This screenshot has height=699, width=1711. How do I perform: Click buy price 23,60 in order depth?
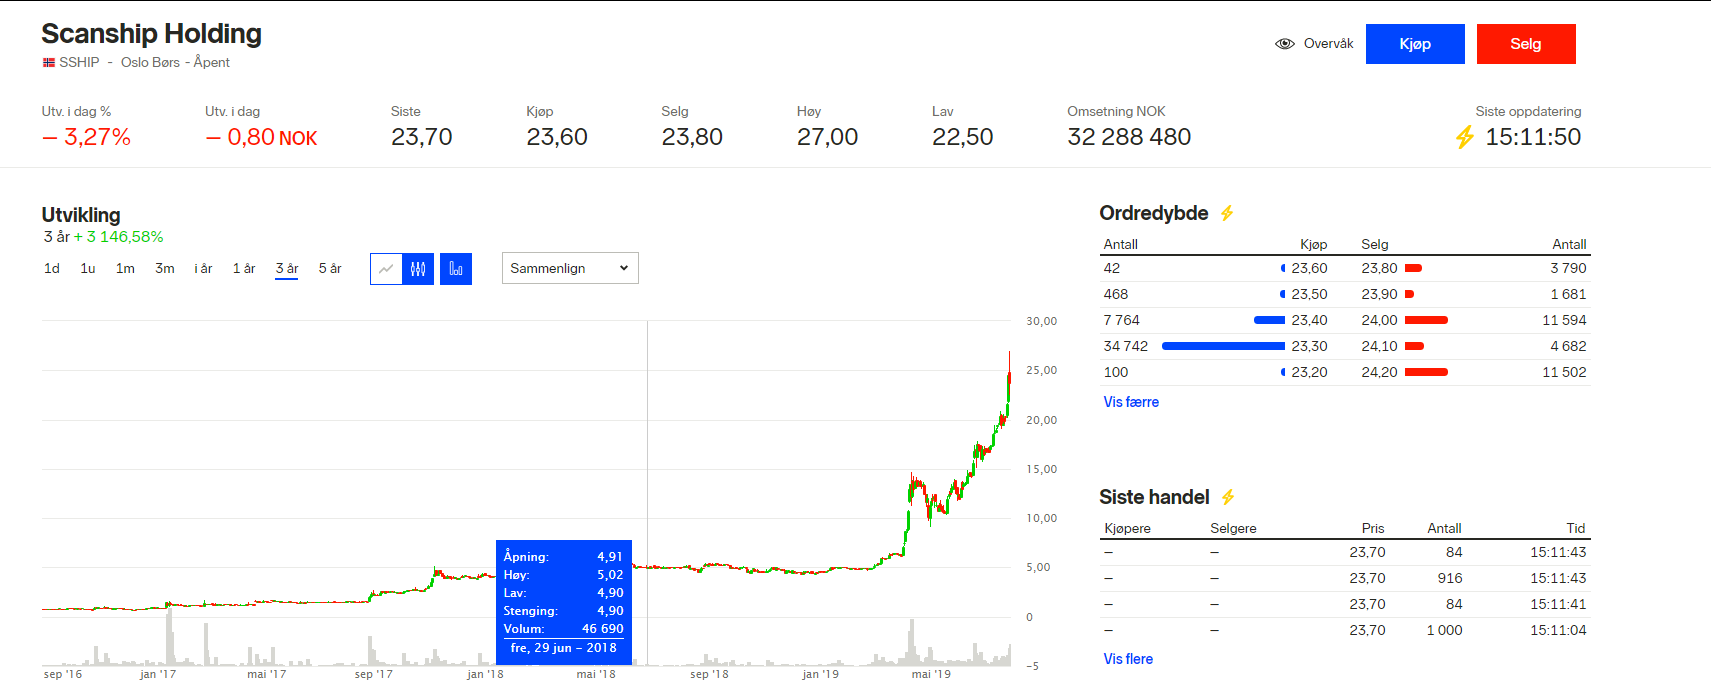(1309, 268)
